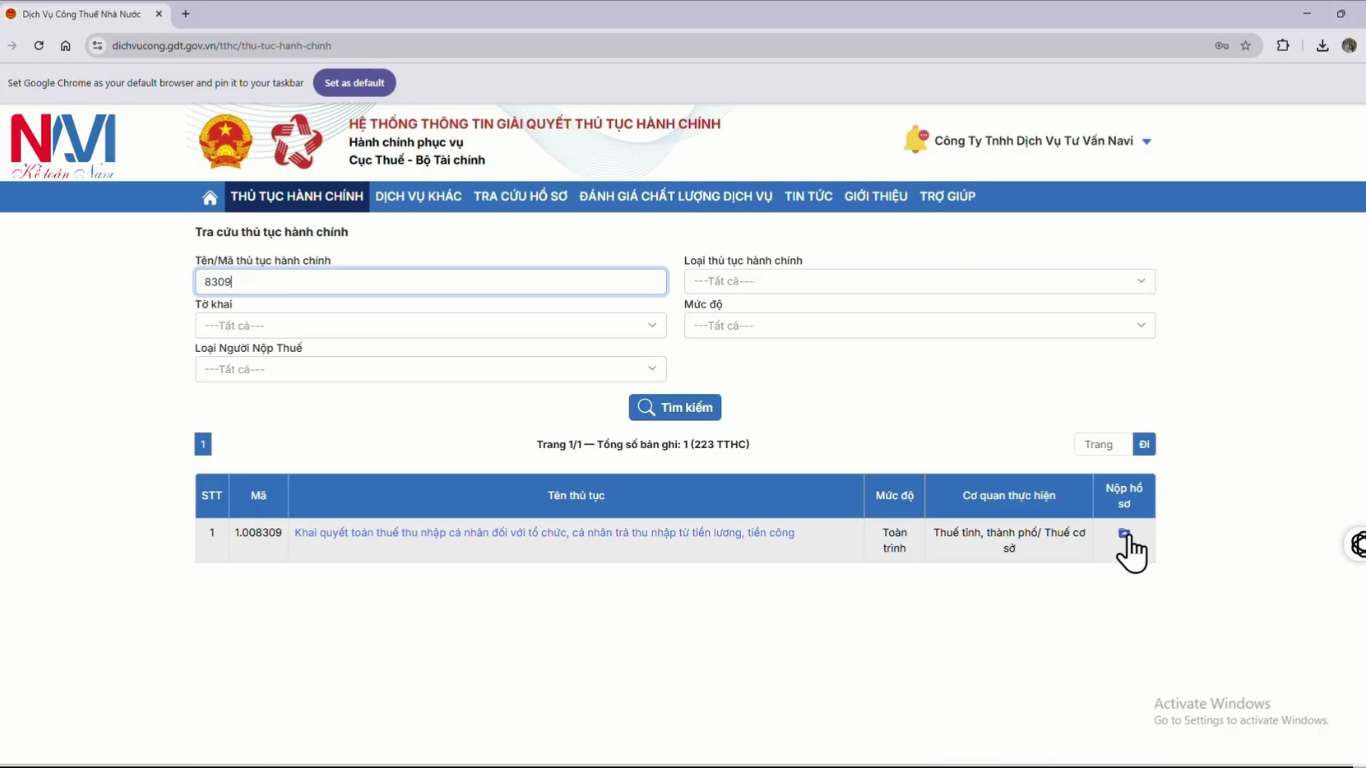The width and height of the screenshot is (1366, 768).
Task: Go to the DỊCH VỤ KHÁC menu
Action: pos(418,196)
